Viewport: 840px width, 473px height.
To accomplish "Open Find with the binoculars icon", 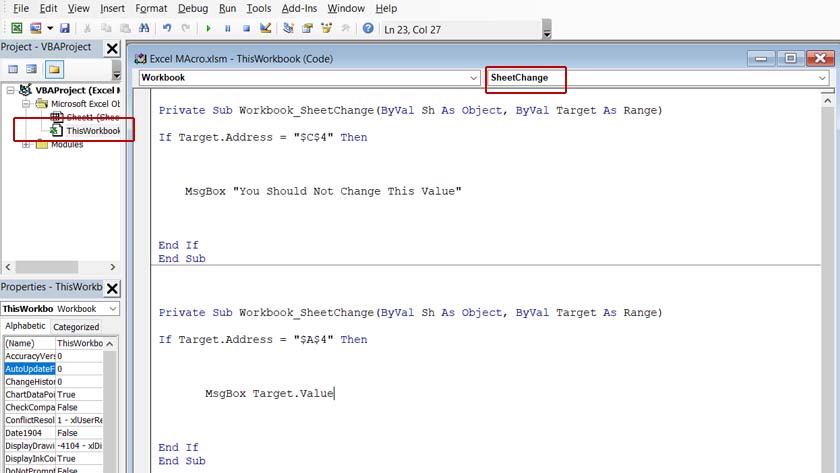I will point(144,28).
